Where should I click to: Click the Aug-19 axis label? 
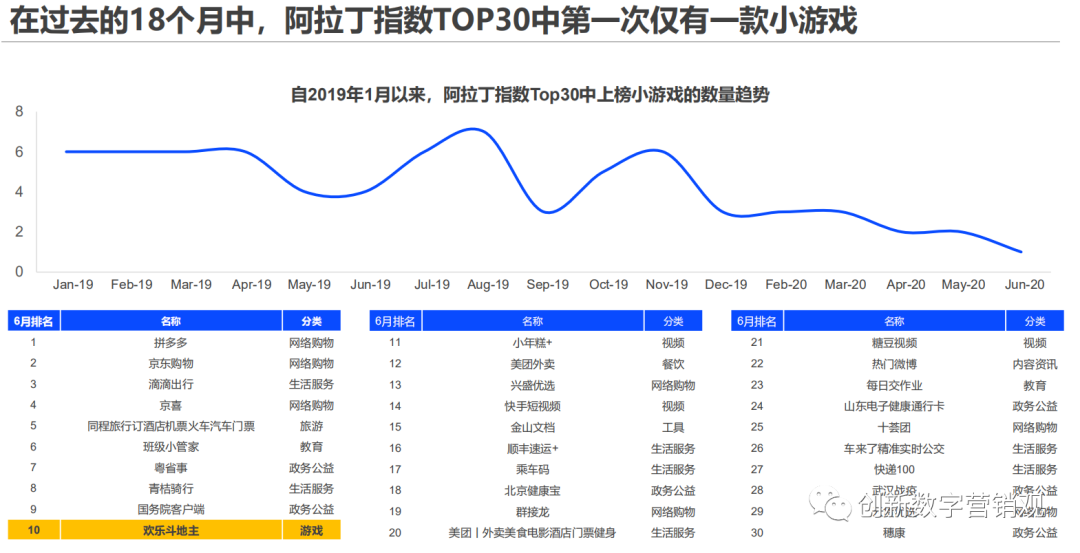488,284
